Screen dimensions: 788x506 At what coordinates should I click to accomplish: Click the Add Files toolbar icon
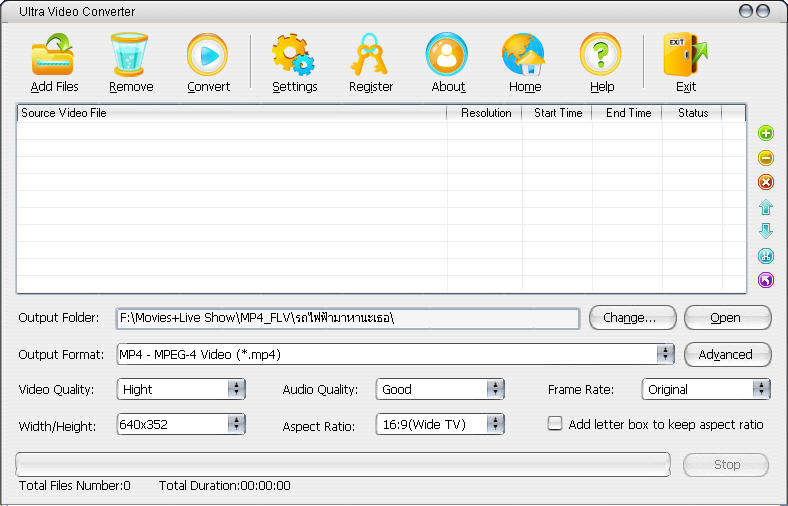(x=53, y=54)
